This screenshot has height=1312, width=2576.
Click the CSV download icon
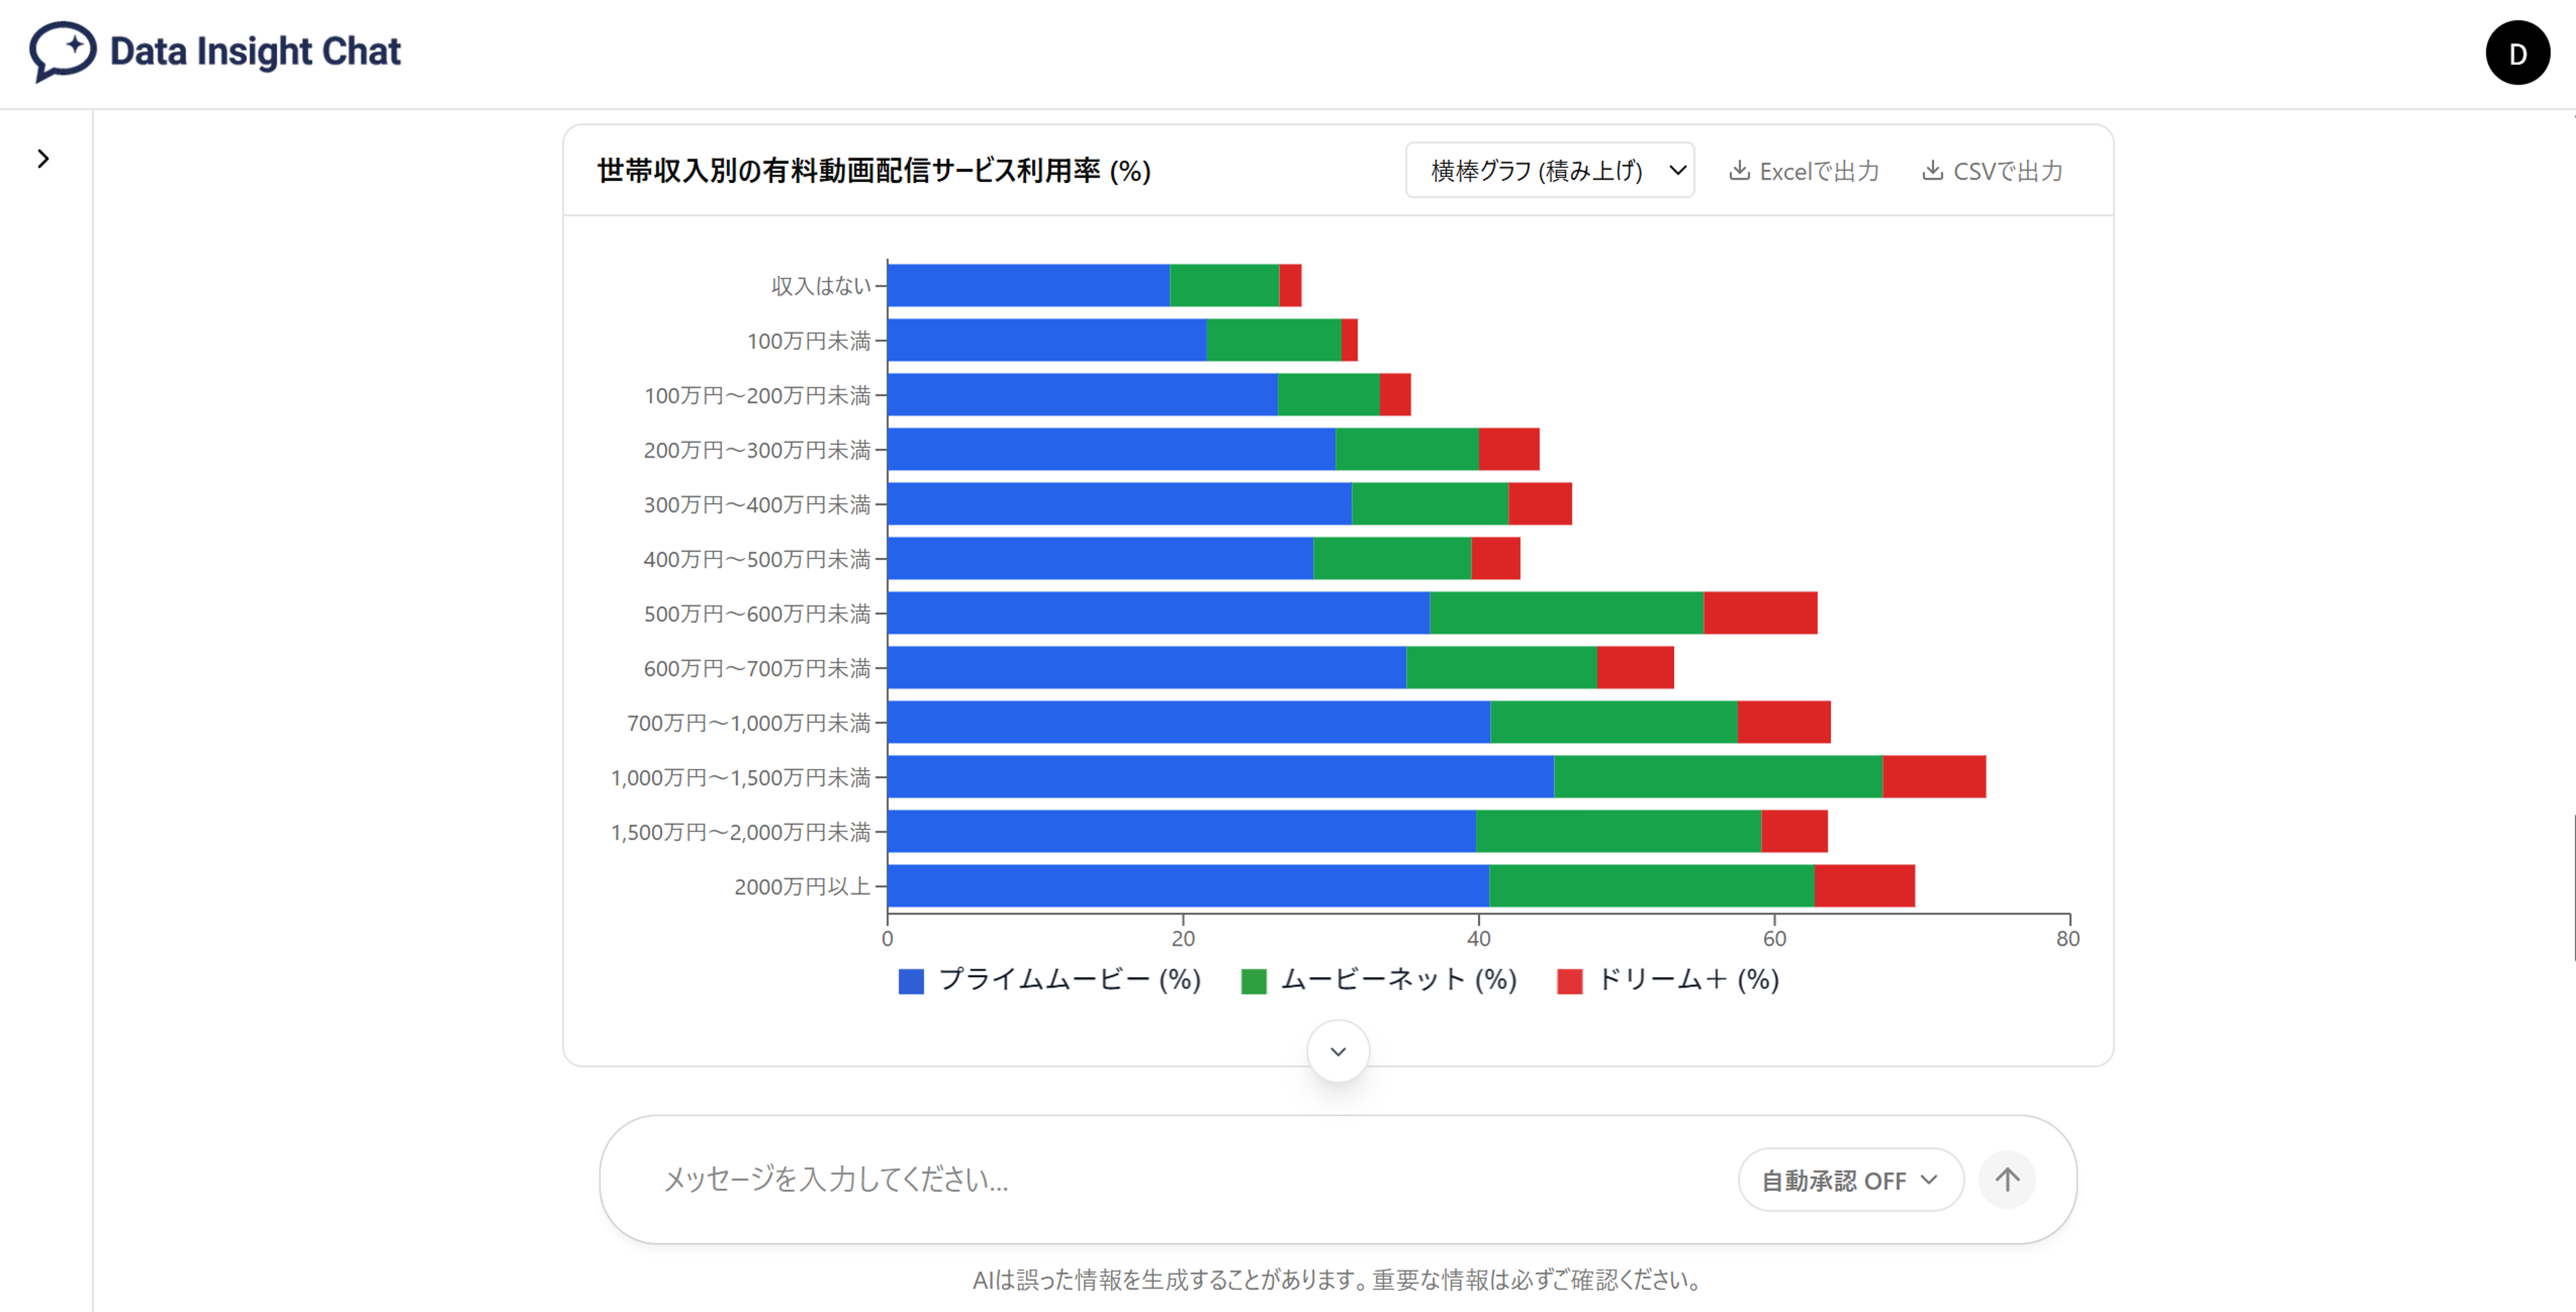point(1933,171)
